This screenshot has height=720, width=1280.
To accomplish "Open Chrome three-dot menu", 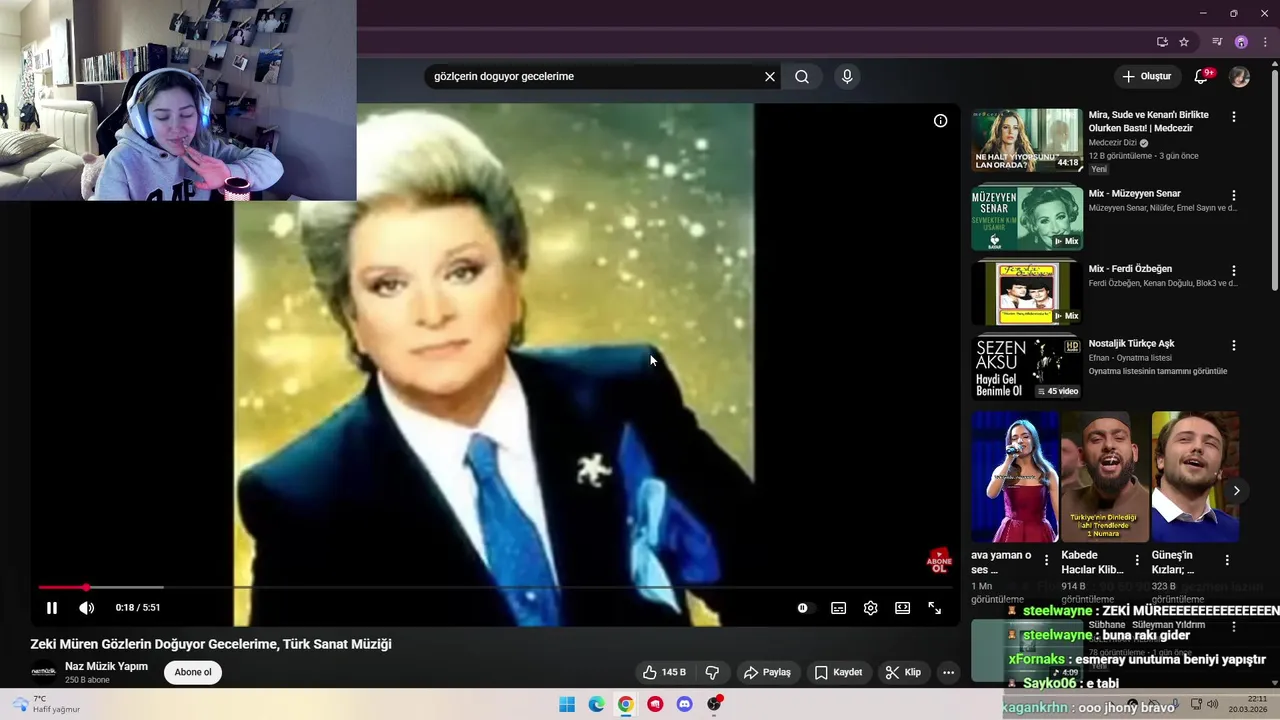I will (x=1265, y=42).
